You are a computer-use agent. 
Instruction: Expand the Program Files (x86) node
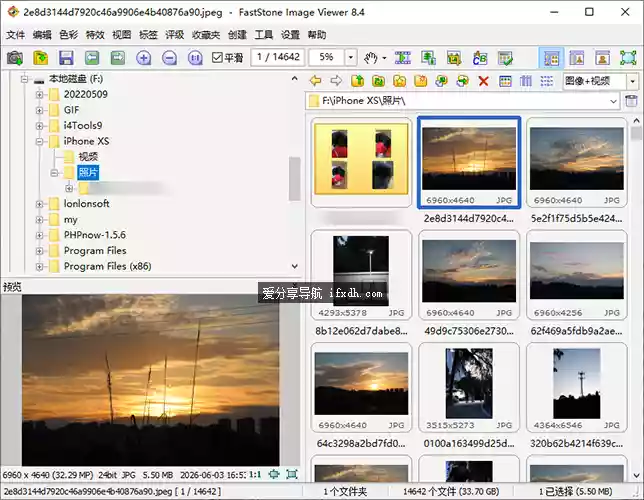tap(39, 267)
